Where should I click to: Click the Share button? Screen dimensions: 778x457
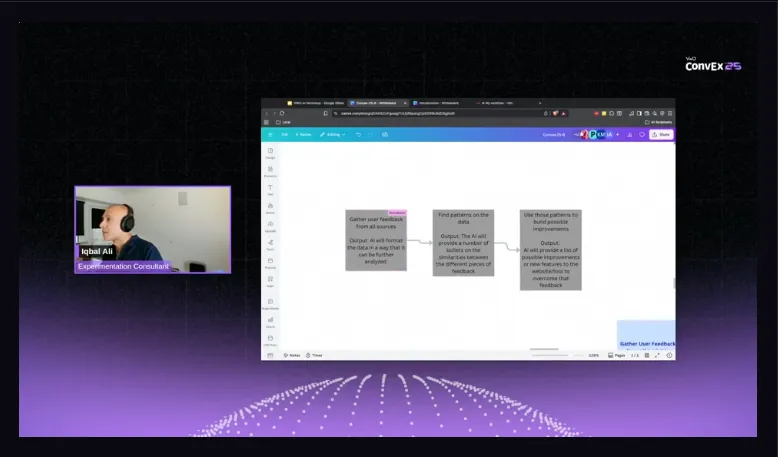tap(661, 134)
